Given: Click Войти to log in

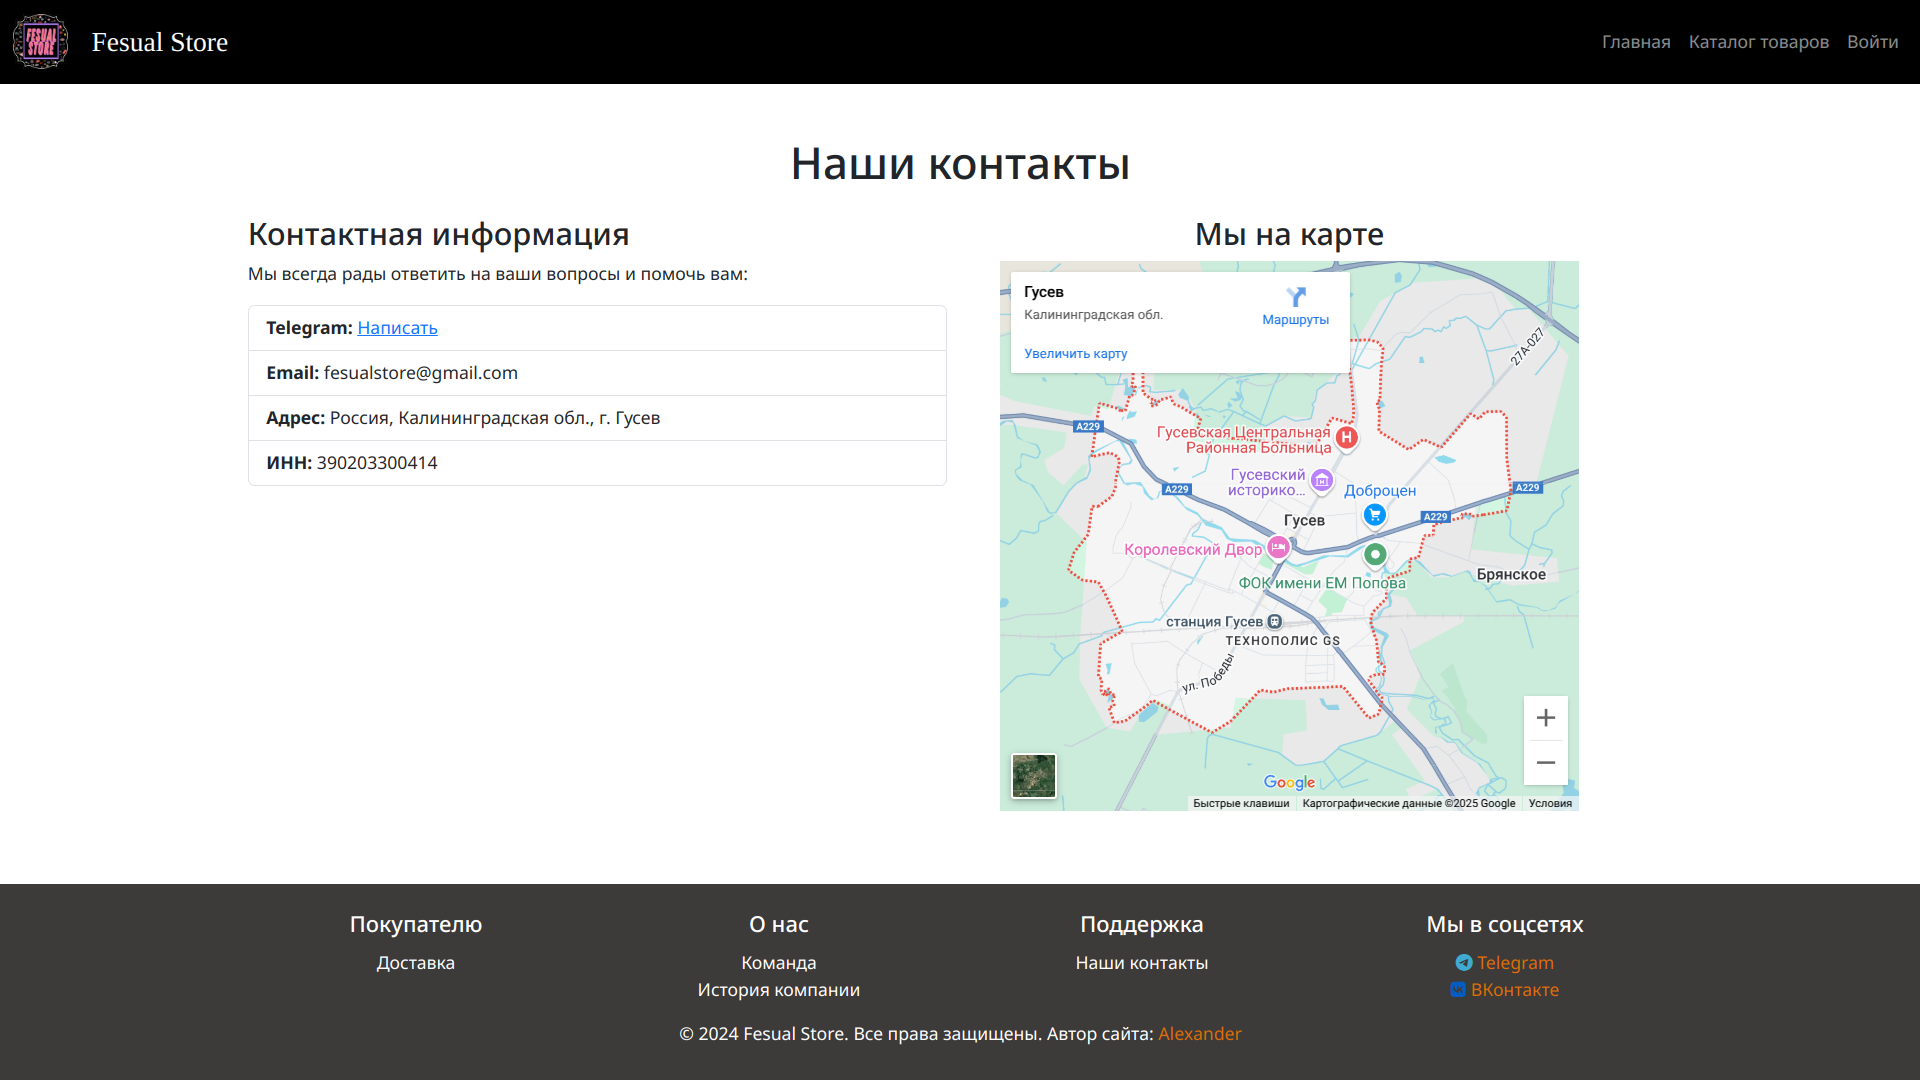Looking at the screenshot, I should pyautogui.click(x=1872, y=42).
